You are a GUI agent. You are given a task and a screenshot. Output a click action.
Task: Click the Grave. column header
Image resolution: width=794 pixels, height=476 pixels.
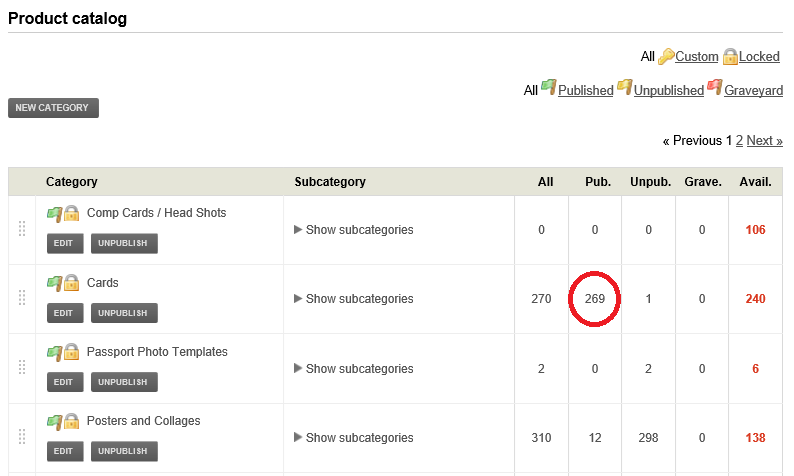click(x=703, y=182)
